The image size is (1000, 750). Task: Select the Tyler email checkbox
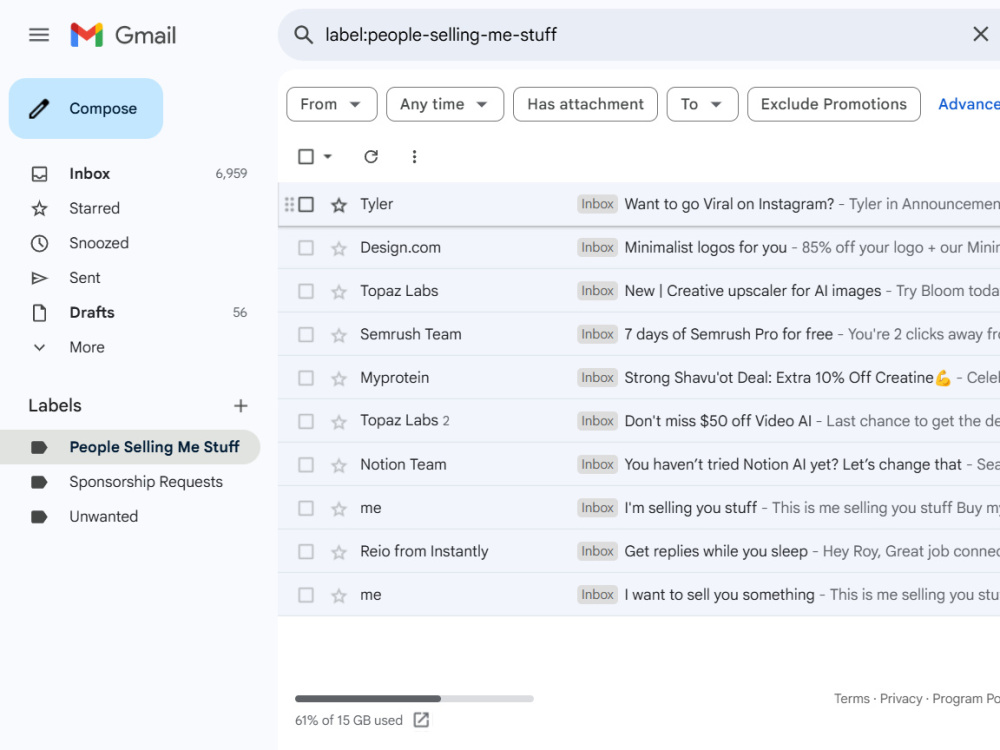[x=306, y=204]
